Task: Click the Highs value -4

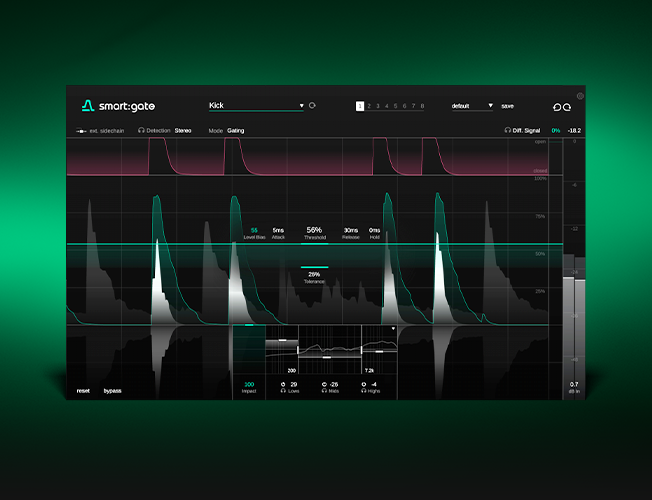Action: (373, 384)
